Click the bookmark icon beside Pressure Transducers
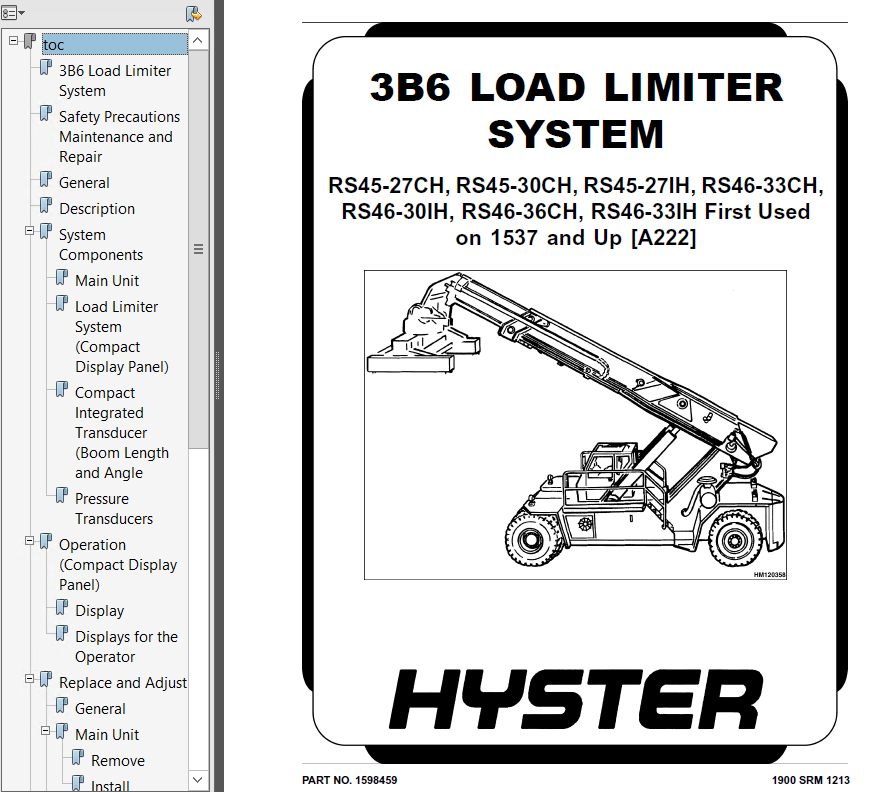This screenshot has width=882, height=792. pyautogui.click(x=62, y=497)
